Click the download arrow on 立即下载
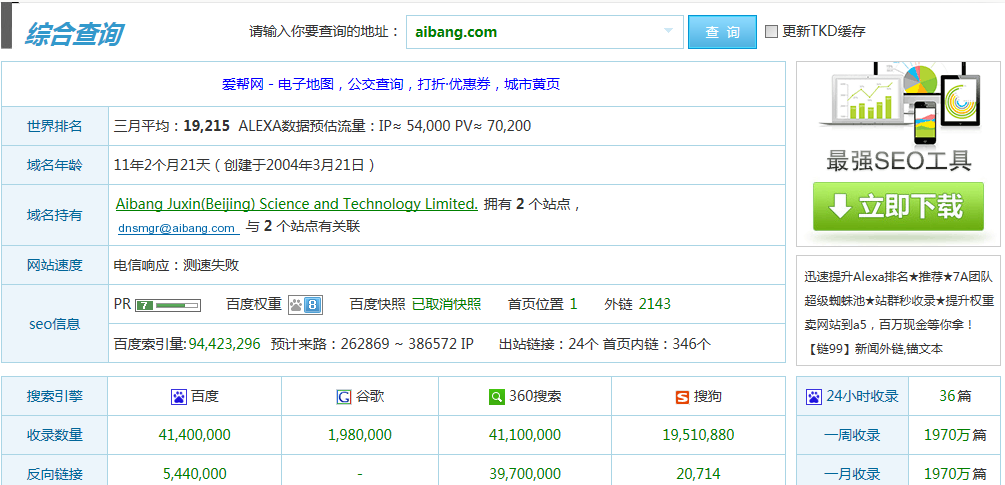Viewport: 1005px width, 485px height. [x=840, y=206]
